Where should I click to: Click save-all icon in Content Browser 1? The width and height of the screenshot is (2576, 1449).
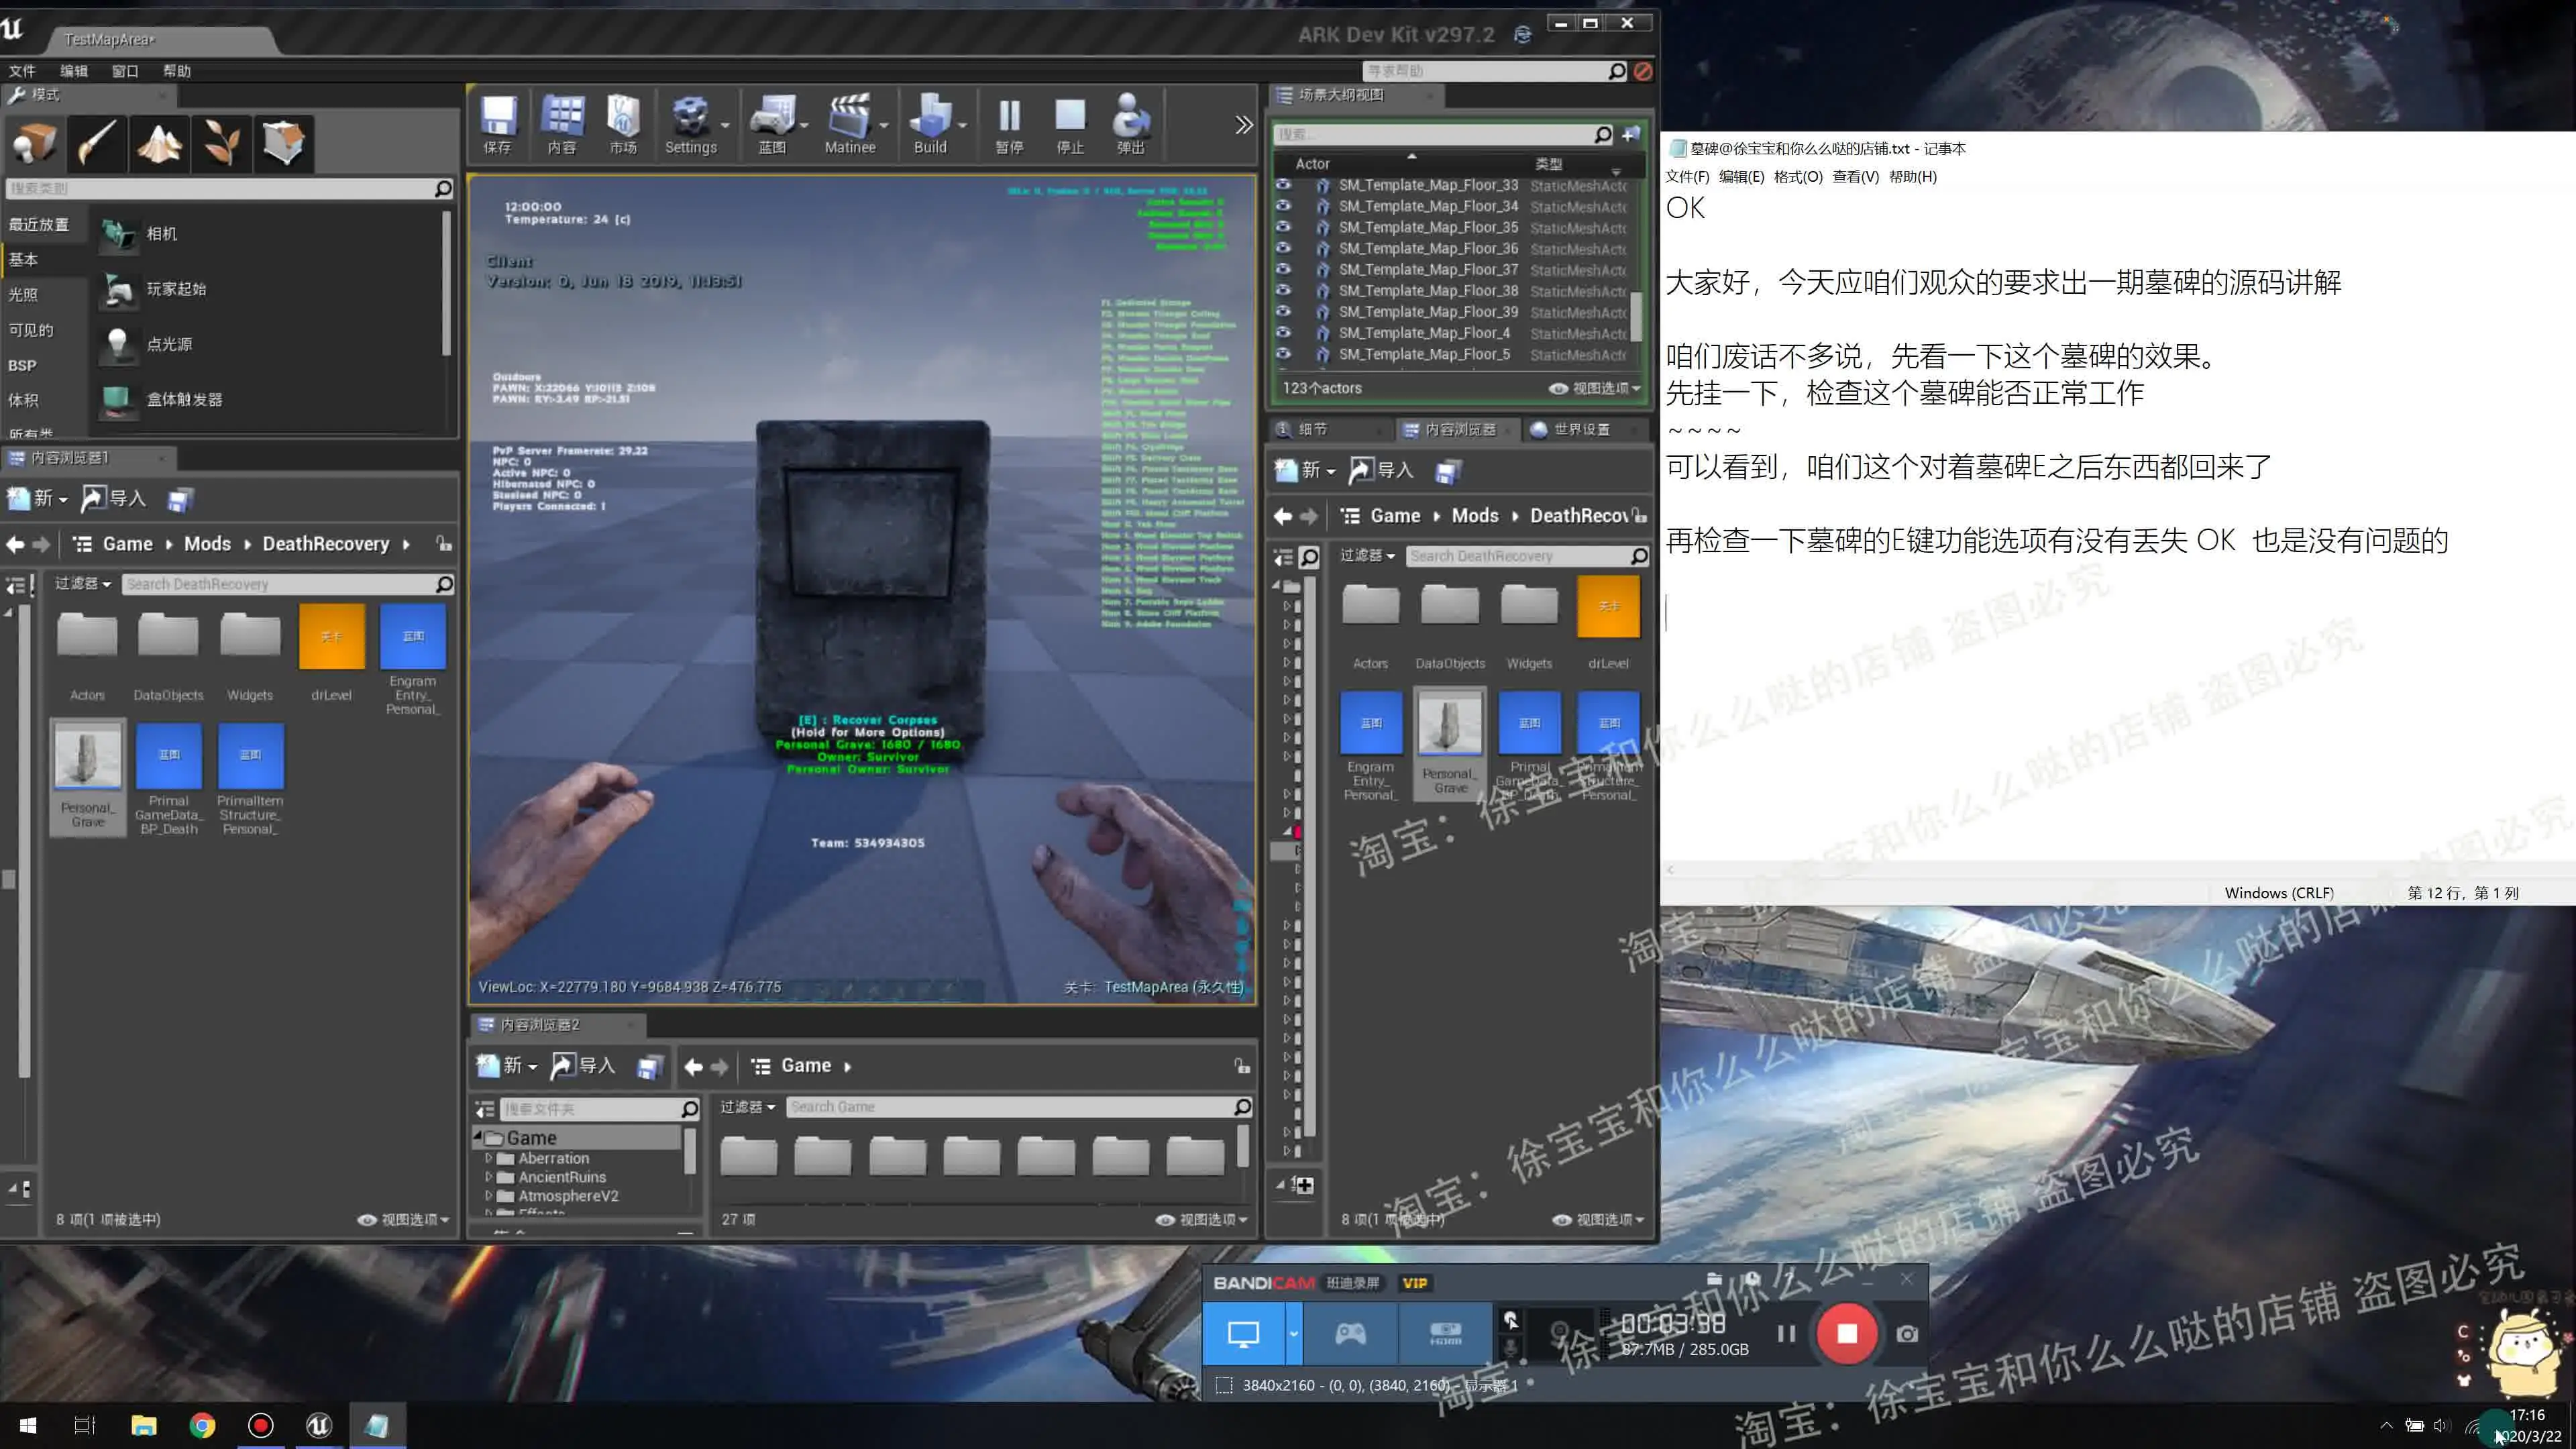point(180,499)
